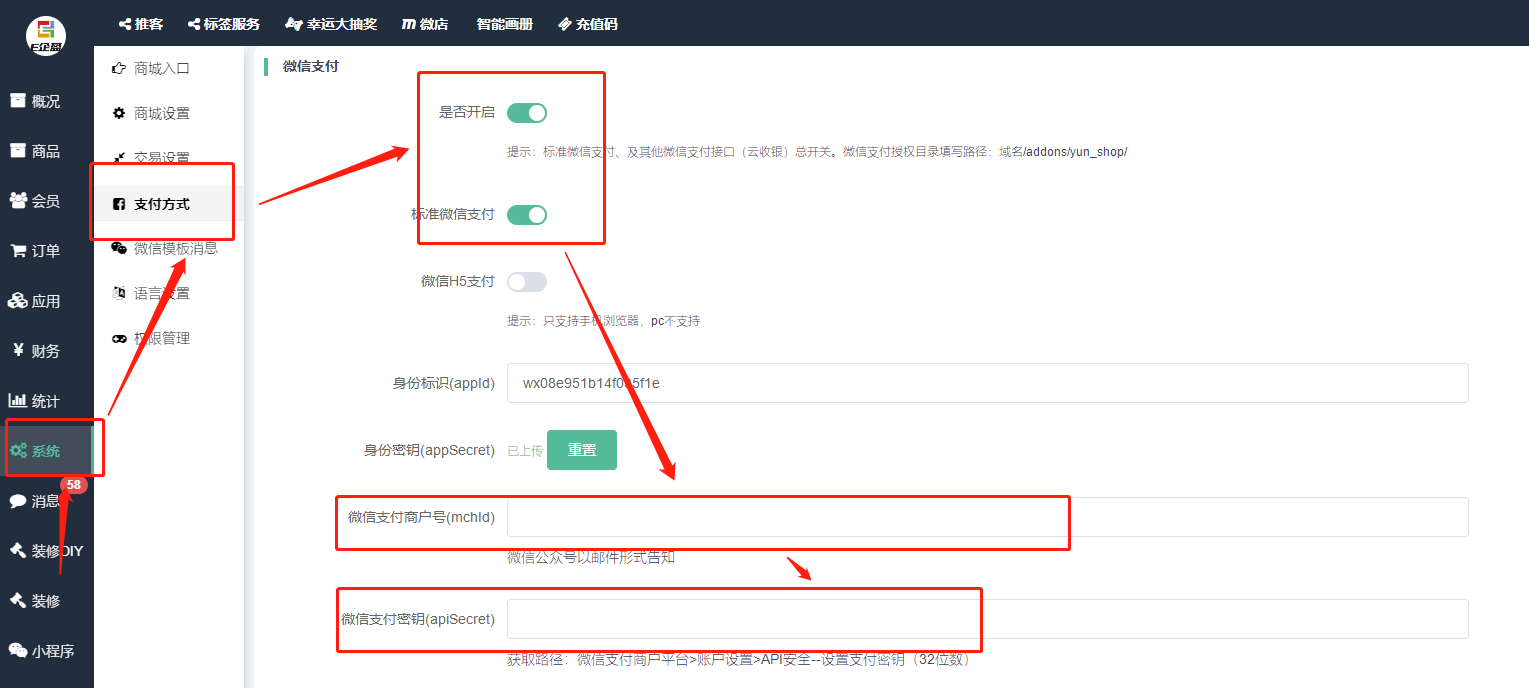Open the 概况 overview sidebar icon

[x=18, y=101]
